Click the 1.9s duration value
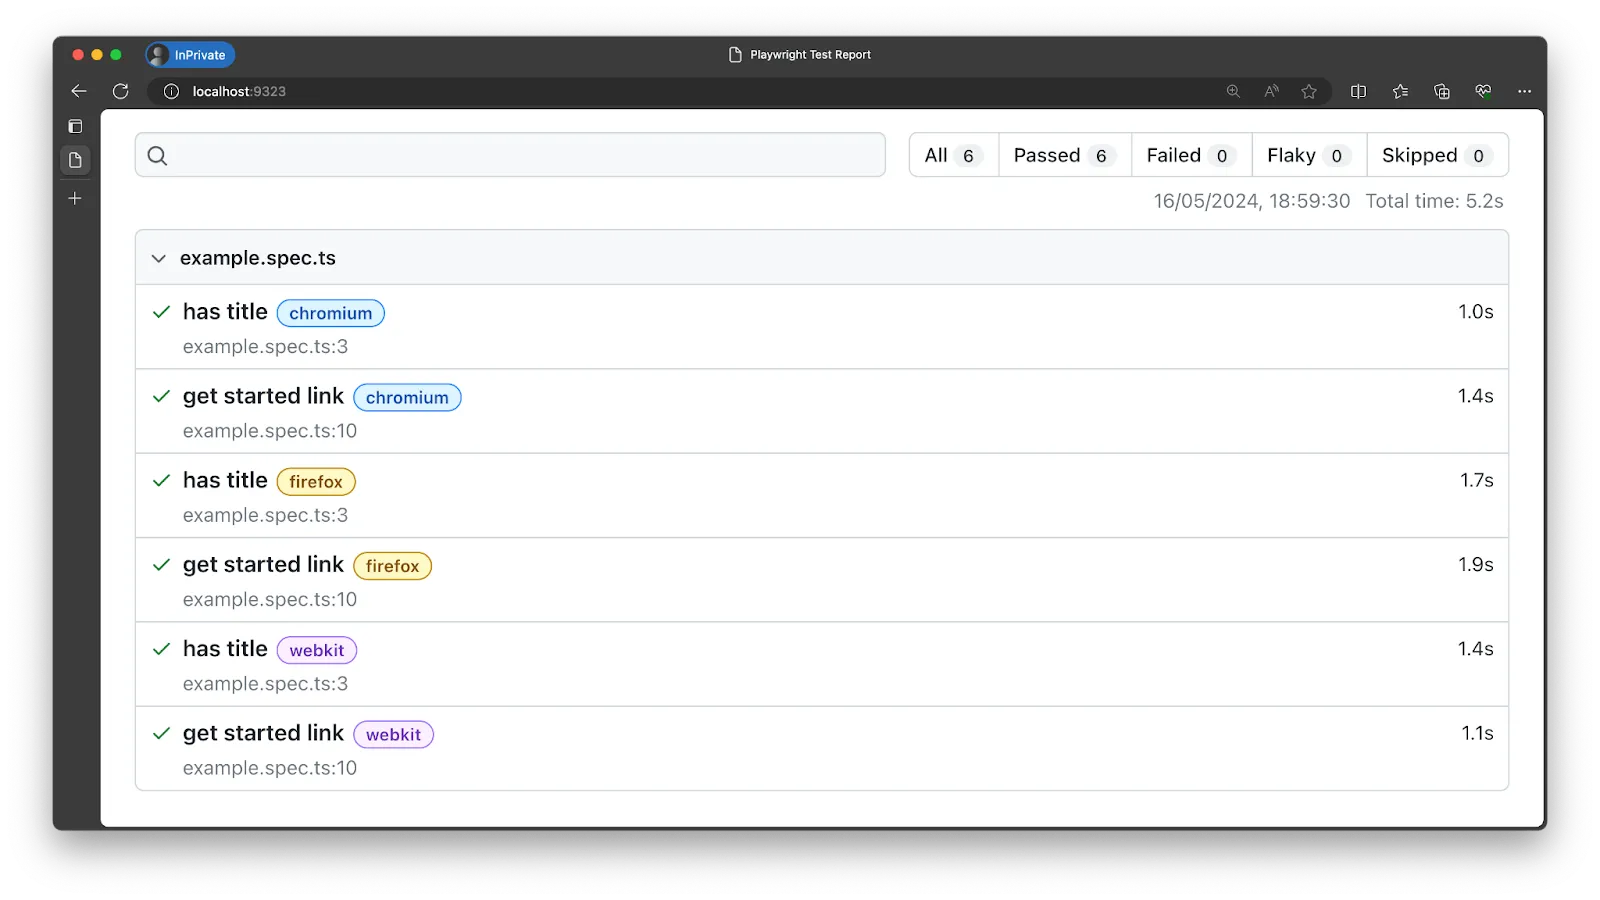This screenshot has height=900, width=1600. [x=1475, y=565]
